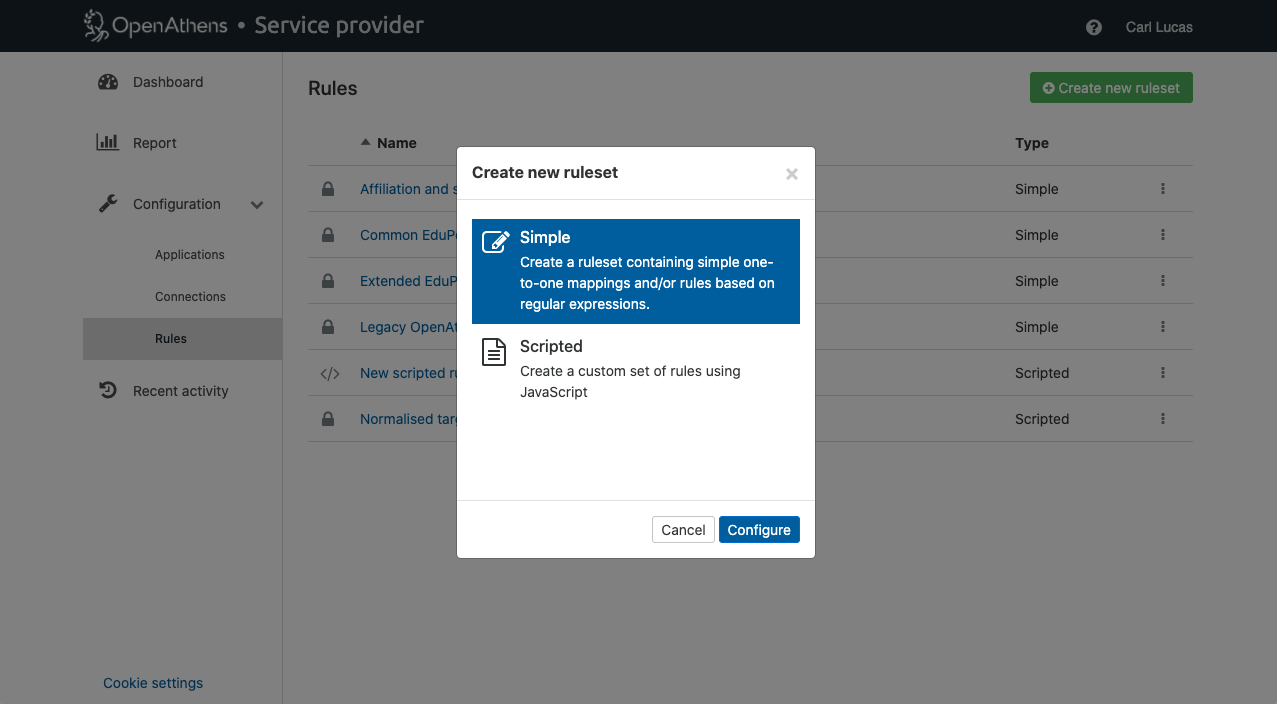Open Applications in the sidebar
The width and height of the screenshot is (1277, 704).
190,255
